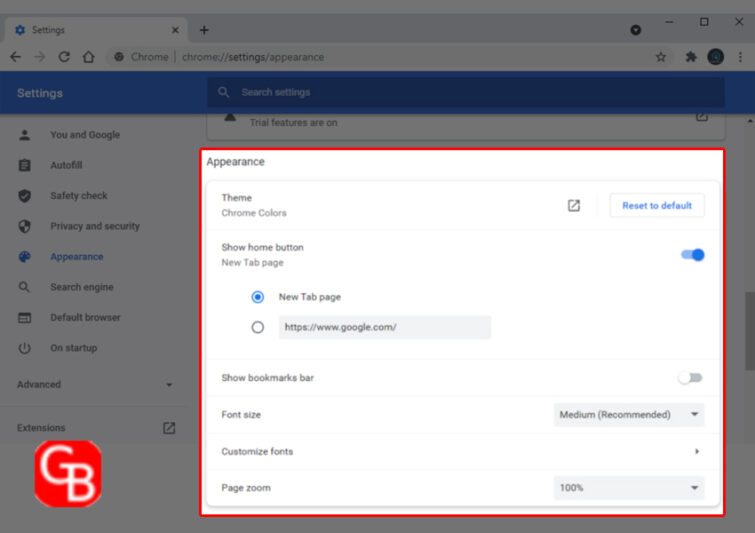The width and height of the screenshot is (755, 533).
Task: Open On startup settings
Action: [74, 348]
